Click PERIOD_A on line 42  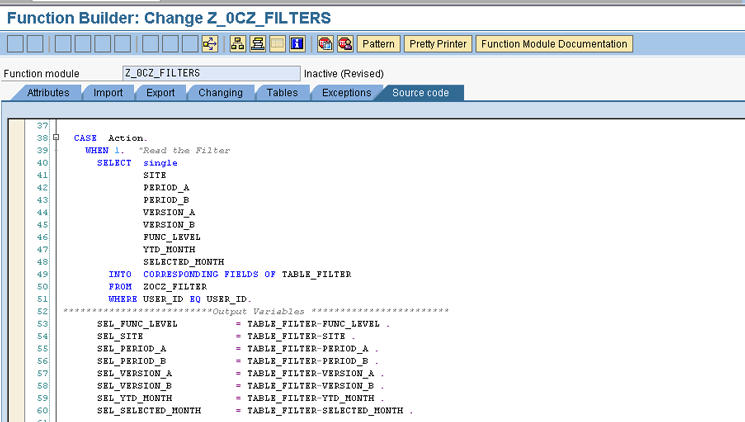pos(166,188)
